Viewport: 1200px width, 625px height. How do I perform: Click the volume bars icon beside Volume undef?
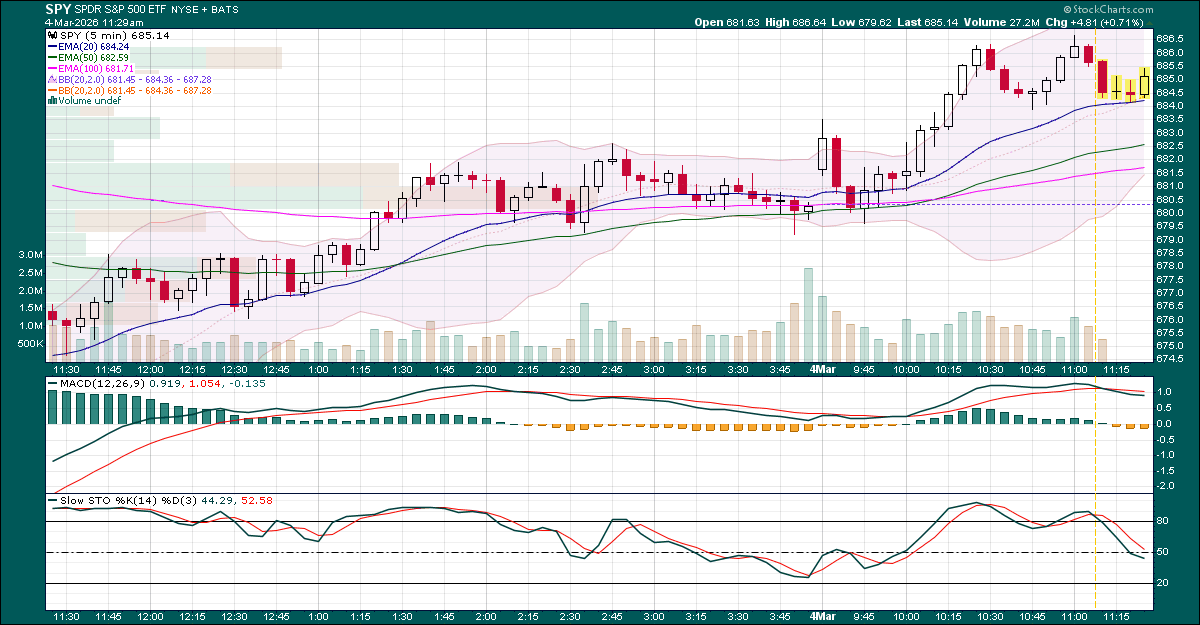[x=51, y=101]
